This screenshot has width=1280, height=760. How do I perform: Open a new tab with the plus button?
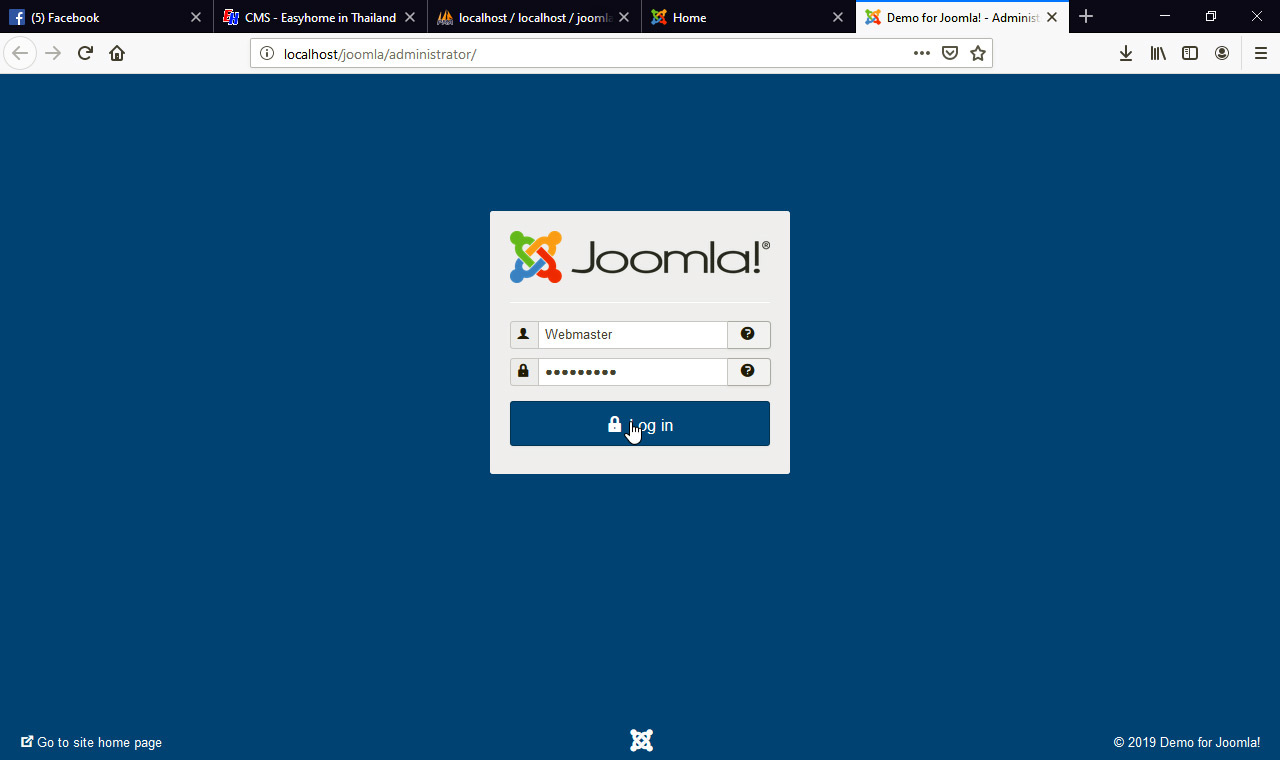click(x=1086, y=17)
